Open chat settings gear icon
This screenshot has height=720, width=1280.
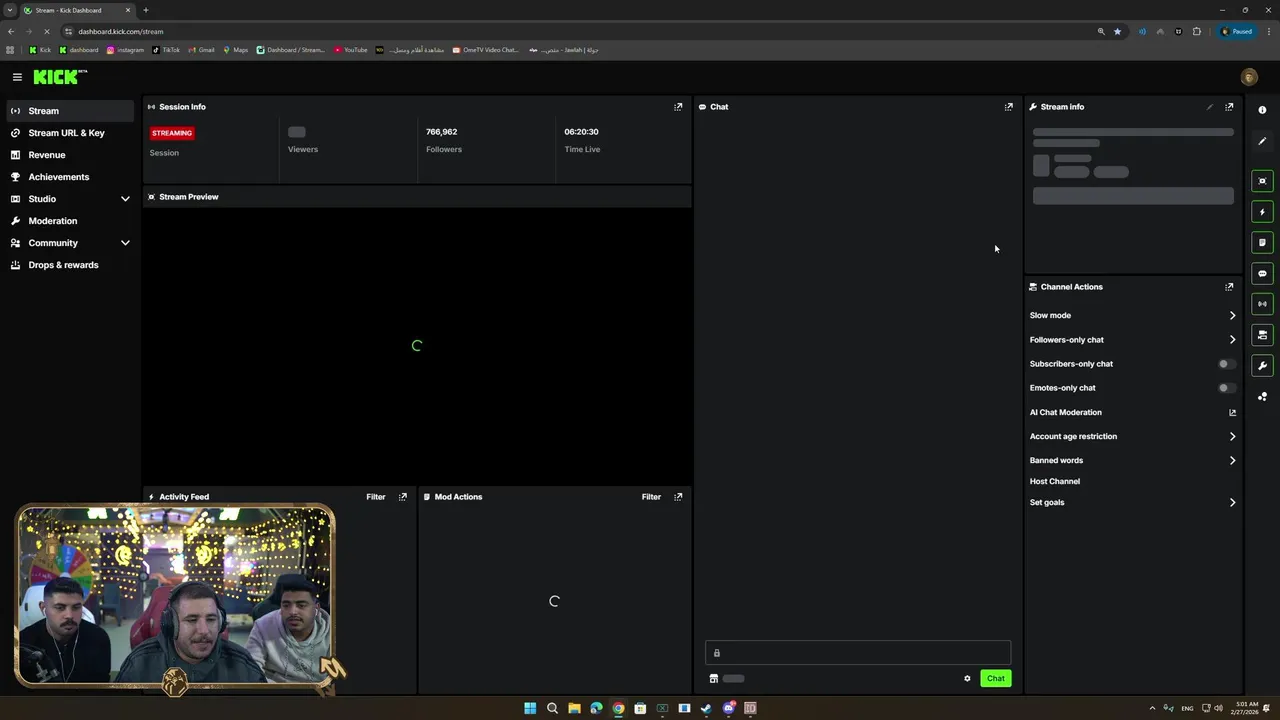[967, 679]
